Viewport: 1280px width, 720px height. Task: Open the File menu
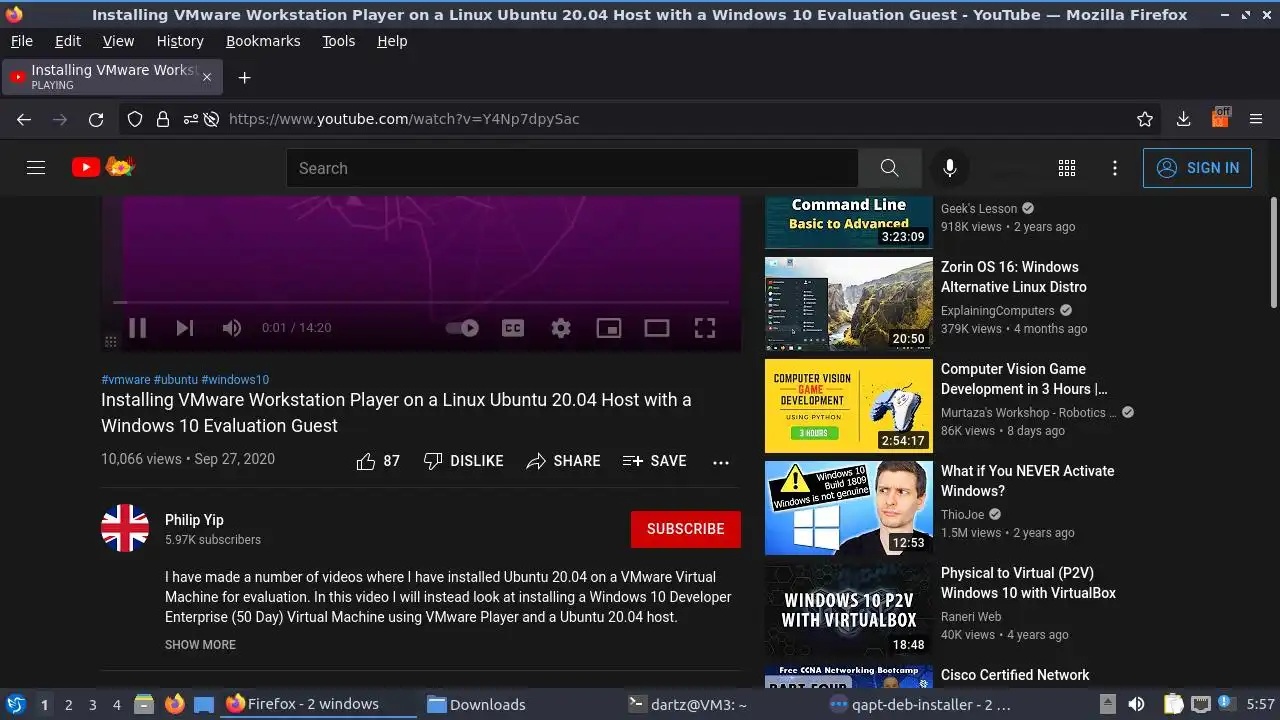coord(21,41)
